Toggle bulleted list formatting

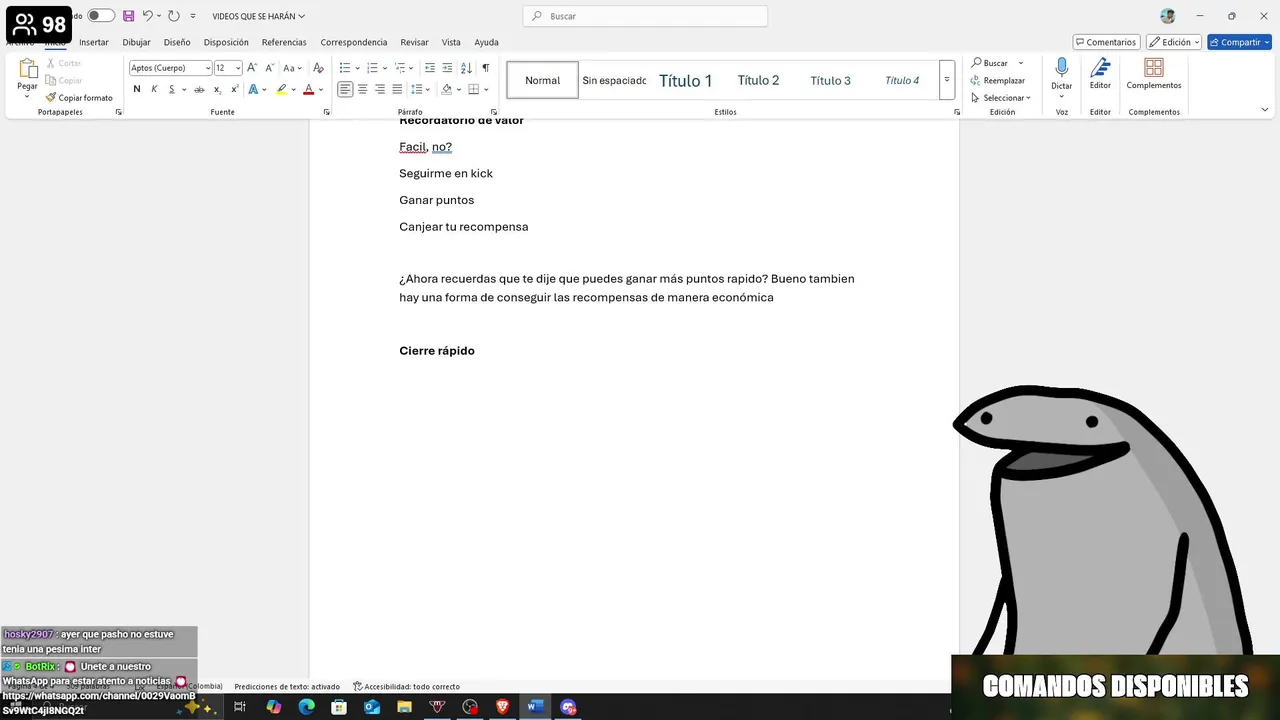(345, 68)
